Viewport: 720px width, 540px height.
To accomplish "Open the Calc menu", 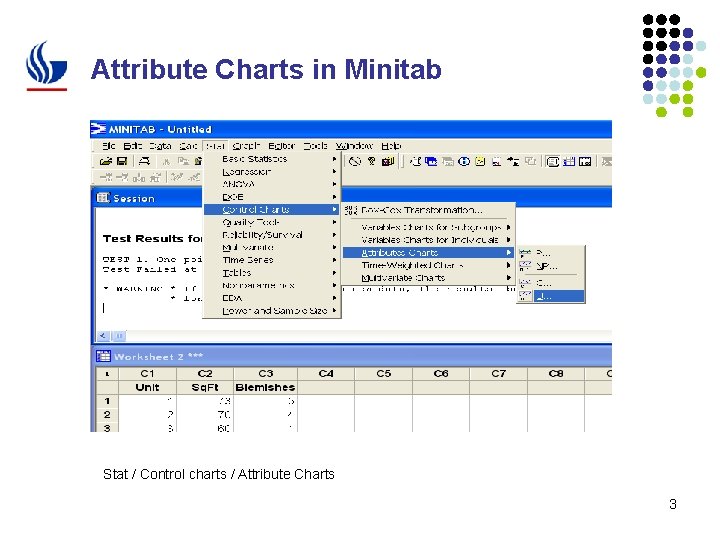I will point(188,146).
